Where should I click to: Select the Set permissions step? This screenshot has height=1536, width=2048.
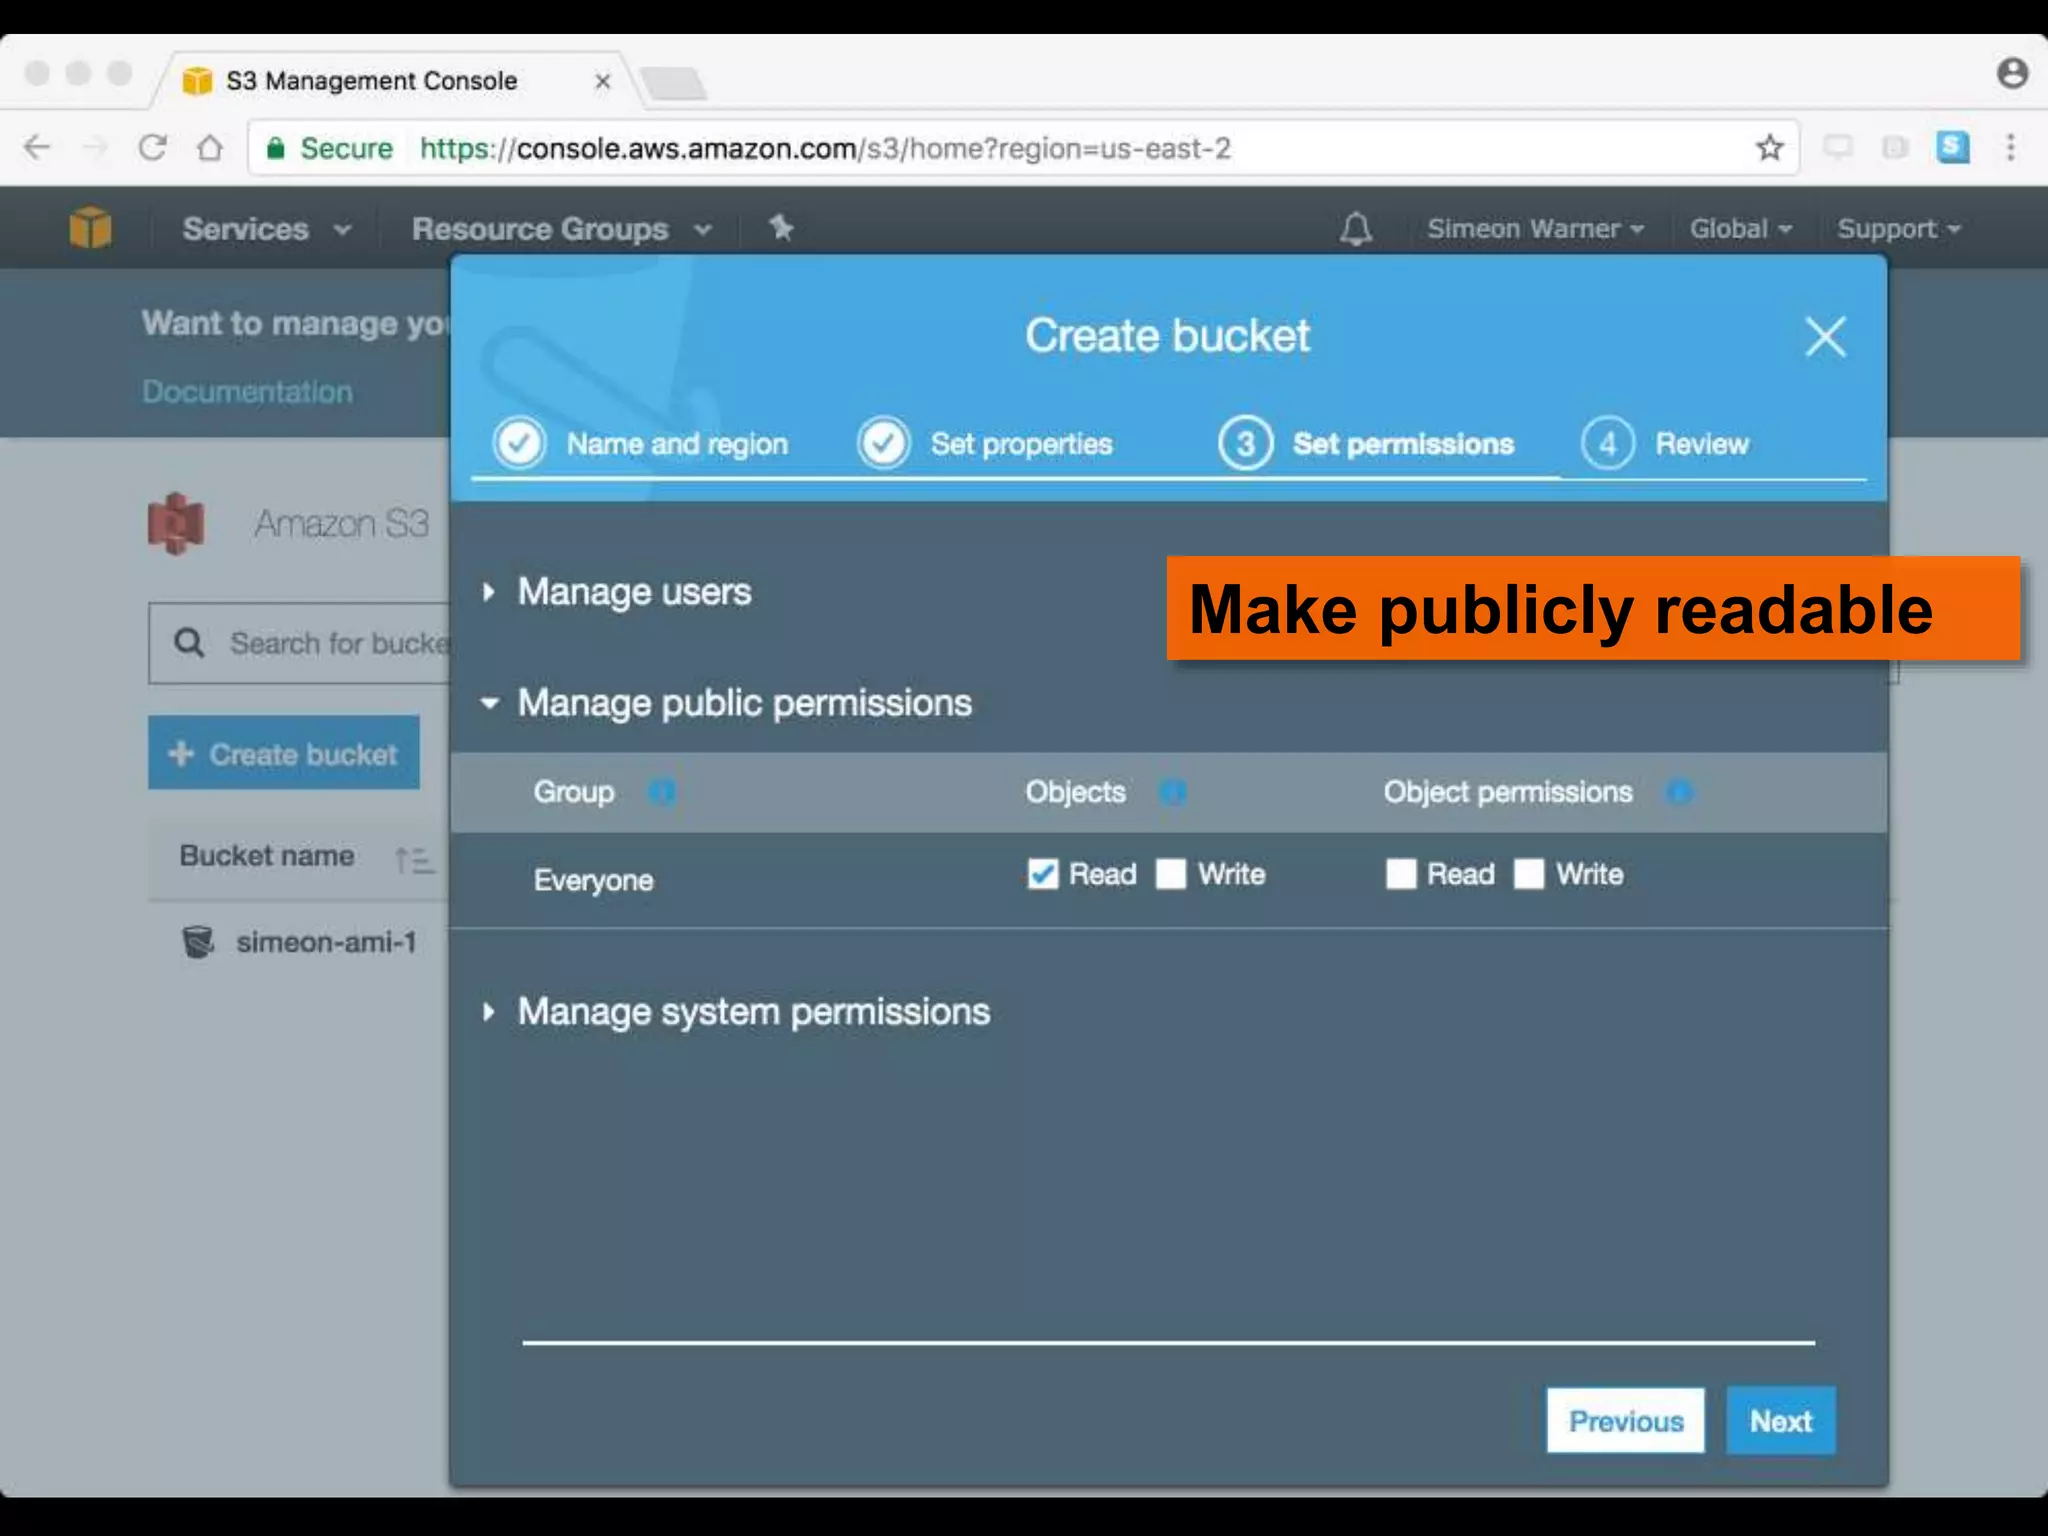(x=1367, y=443)
